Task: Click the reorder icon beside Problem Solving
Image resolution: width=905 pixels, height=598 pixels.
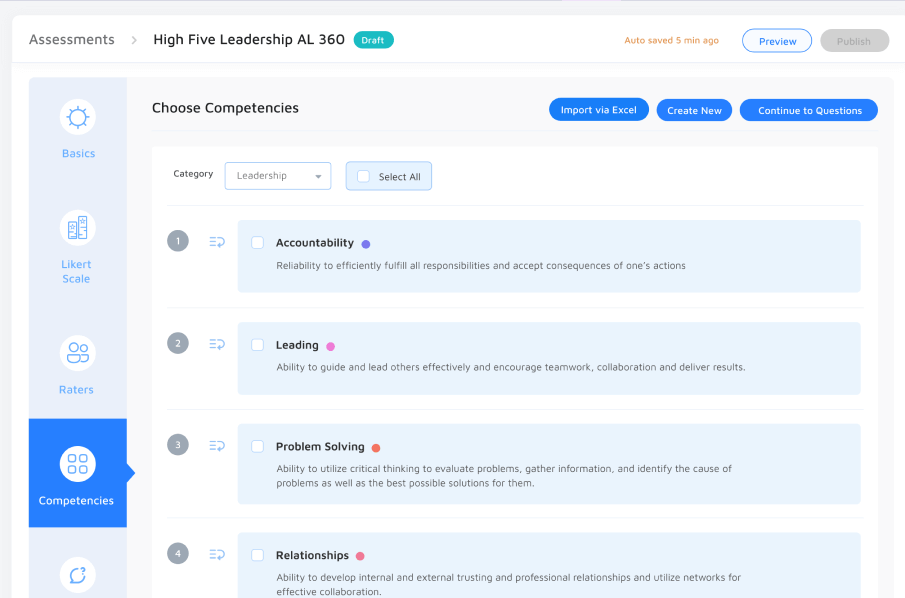Action: [217, 446]
